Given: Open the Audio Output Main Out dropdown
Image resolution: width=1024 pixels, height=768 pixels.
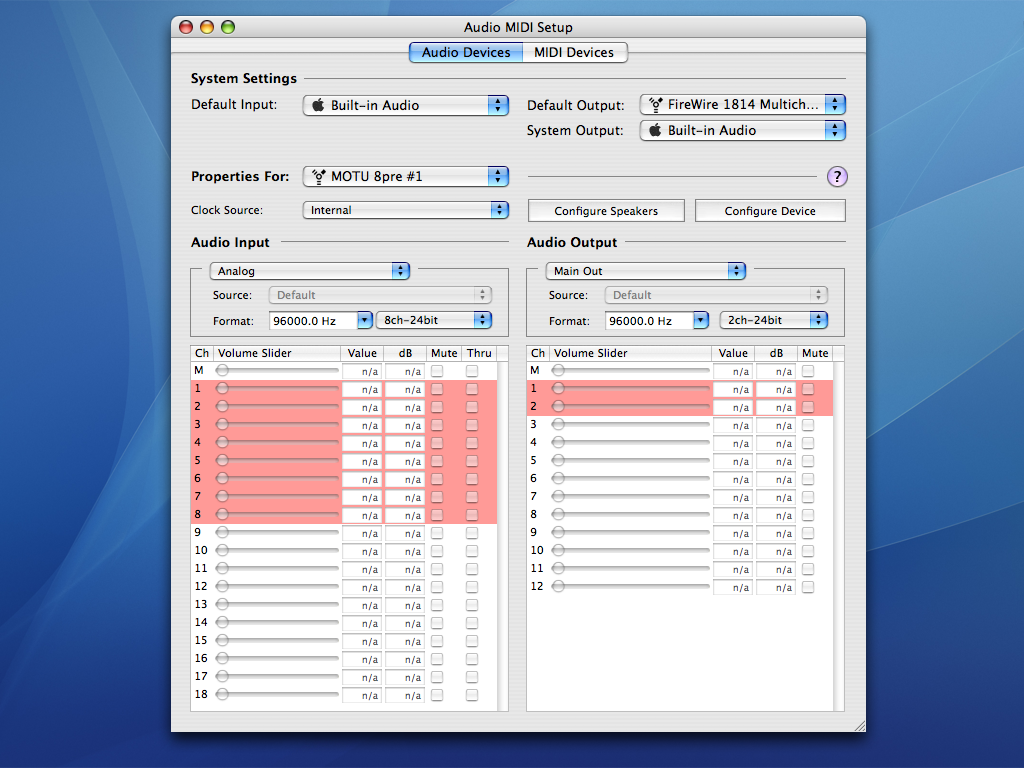Looking at the screenshot, I should pyautogui.click(x=645, y=271).
